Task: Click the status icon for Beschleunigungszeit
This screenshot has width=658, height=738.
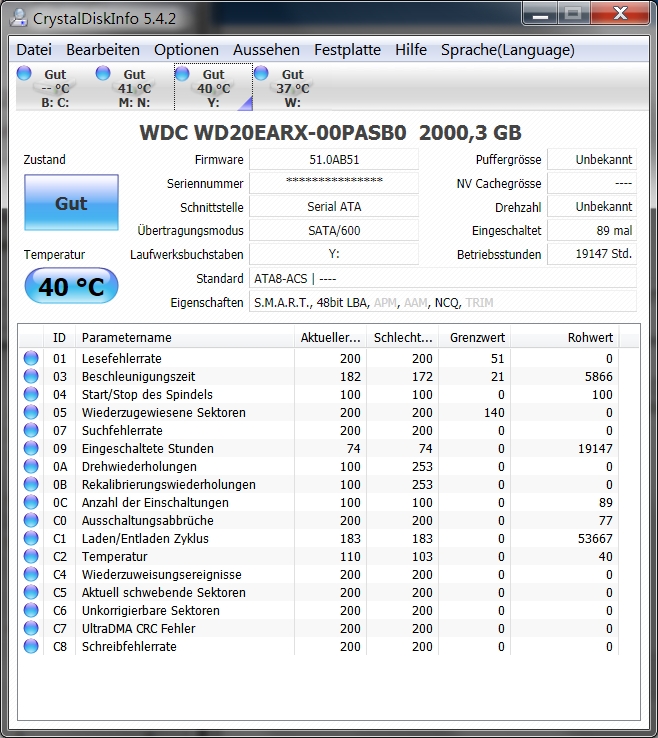Action: [31, 376]
